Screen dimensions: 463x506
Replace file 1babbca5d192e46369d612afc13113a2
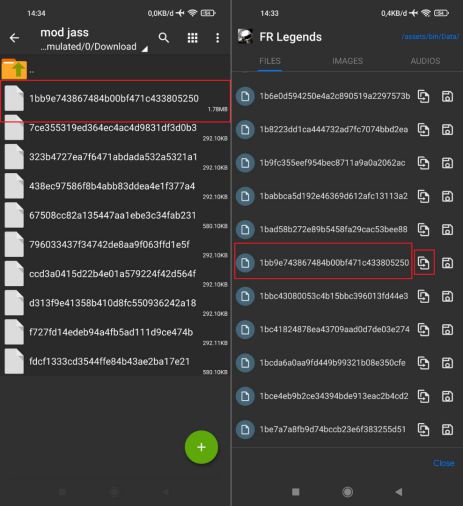[x=424, y=196]
